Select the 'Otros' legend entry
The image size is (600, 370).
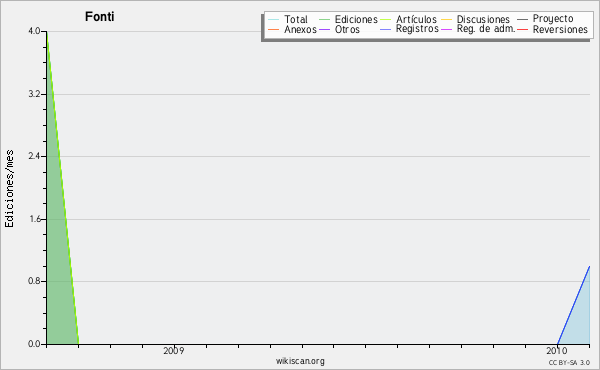347,29
